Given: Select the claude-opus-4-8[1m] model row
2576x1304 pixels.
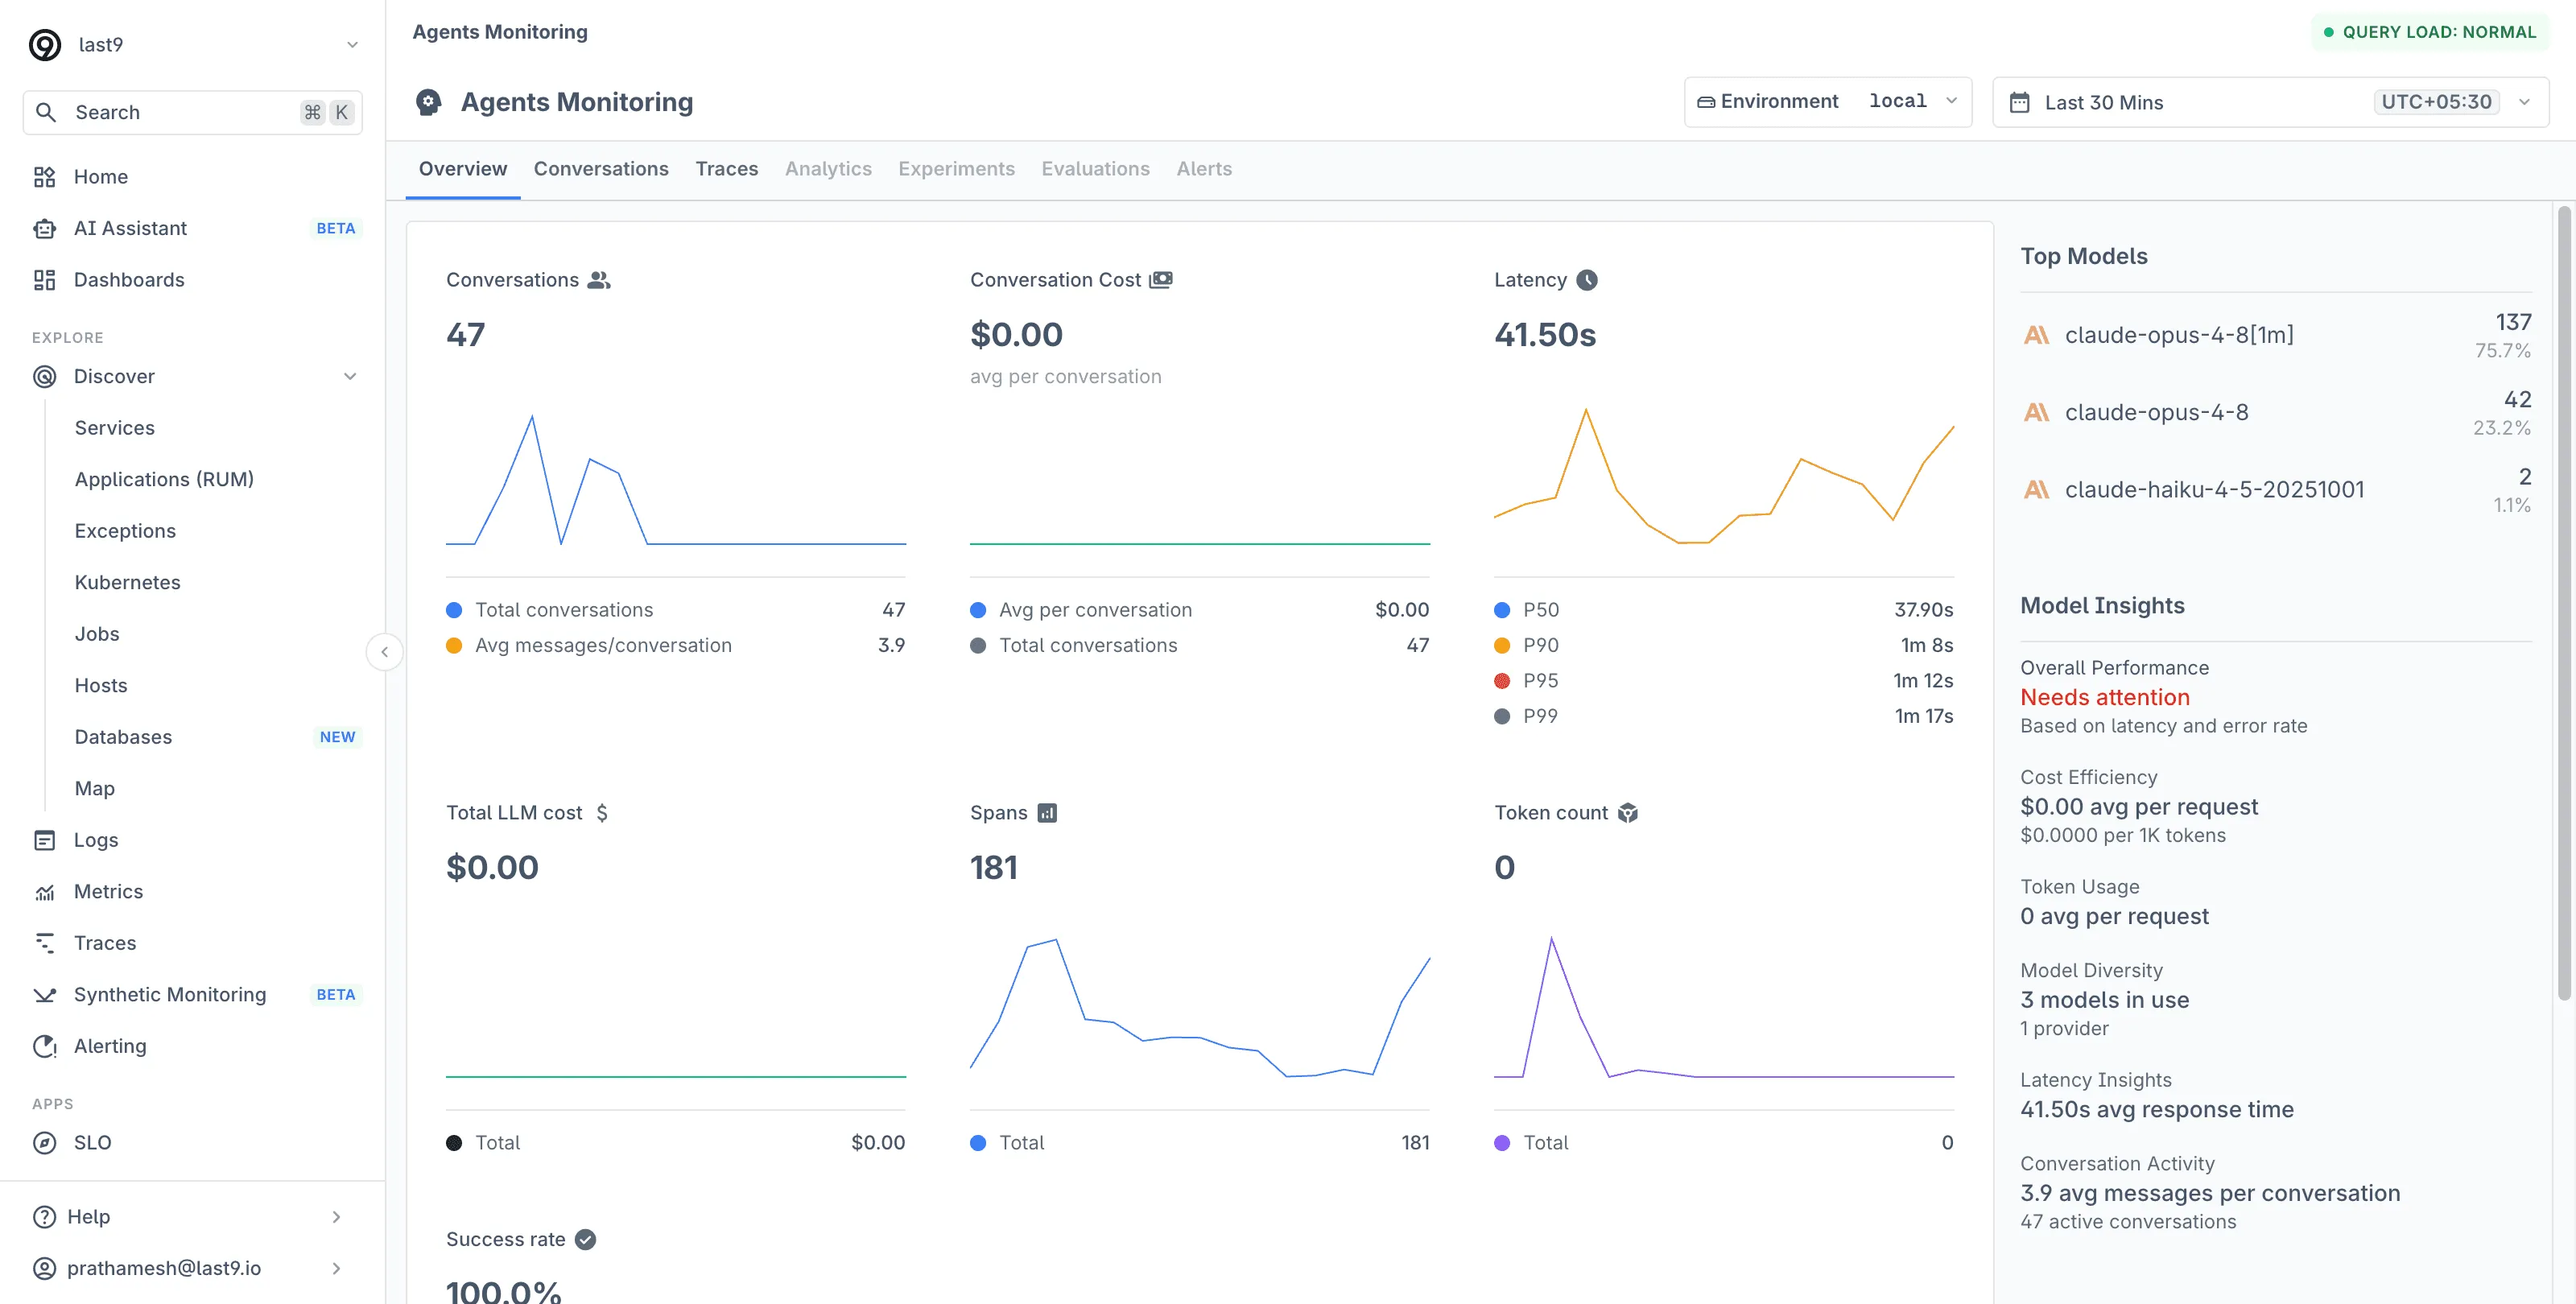Looking at the screenshot, I should coord(2276,335).
